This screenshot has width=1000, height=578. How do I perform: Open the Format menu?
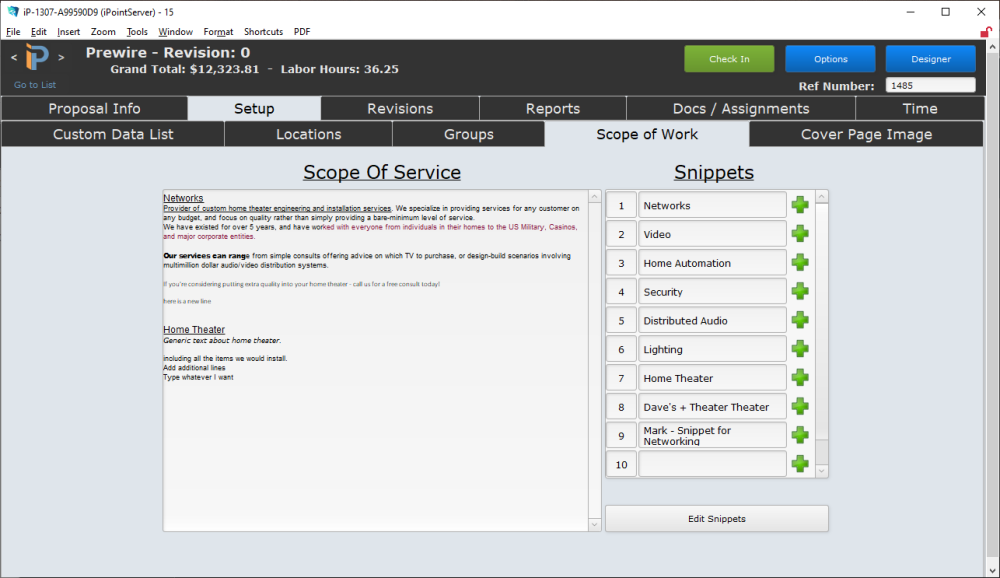pos(218,31)
